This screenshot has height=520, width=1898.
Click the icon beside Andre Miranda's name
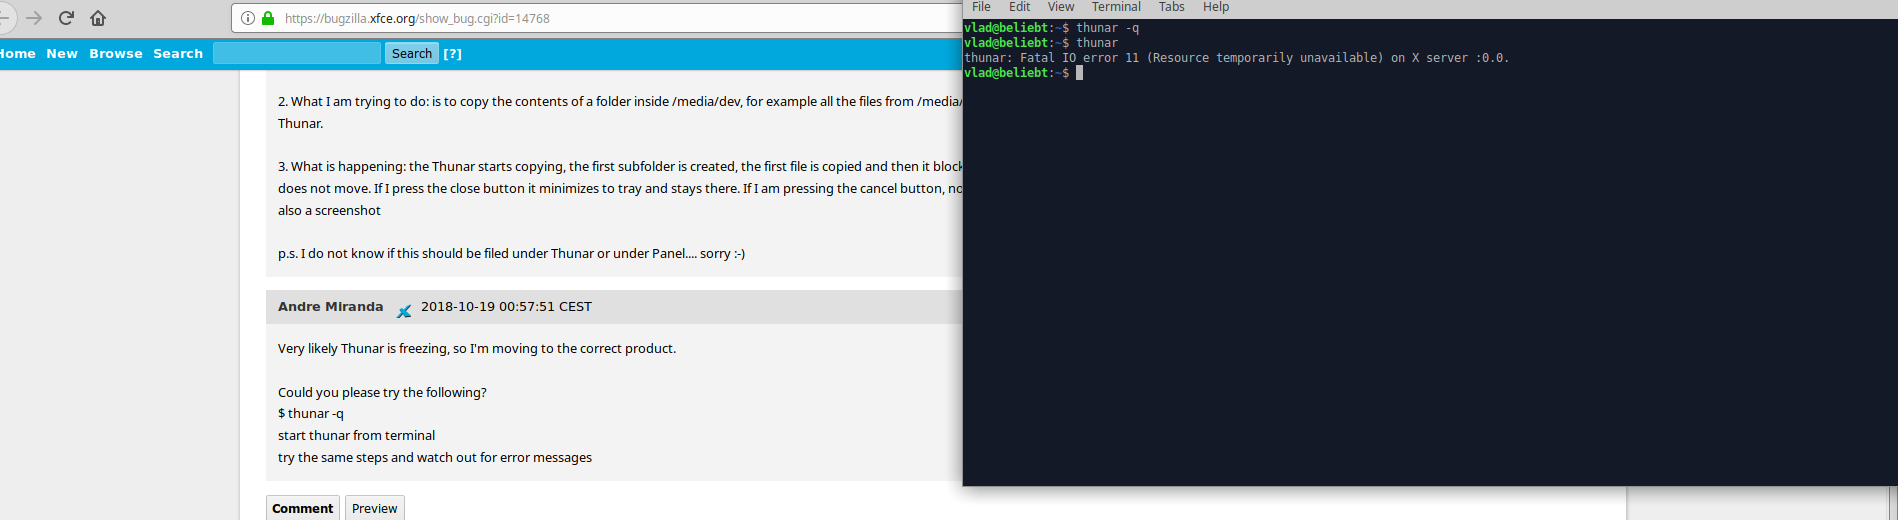point(404,310)
